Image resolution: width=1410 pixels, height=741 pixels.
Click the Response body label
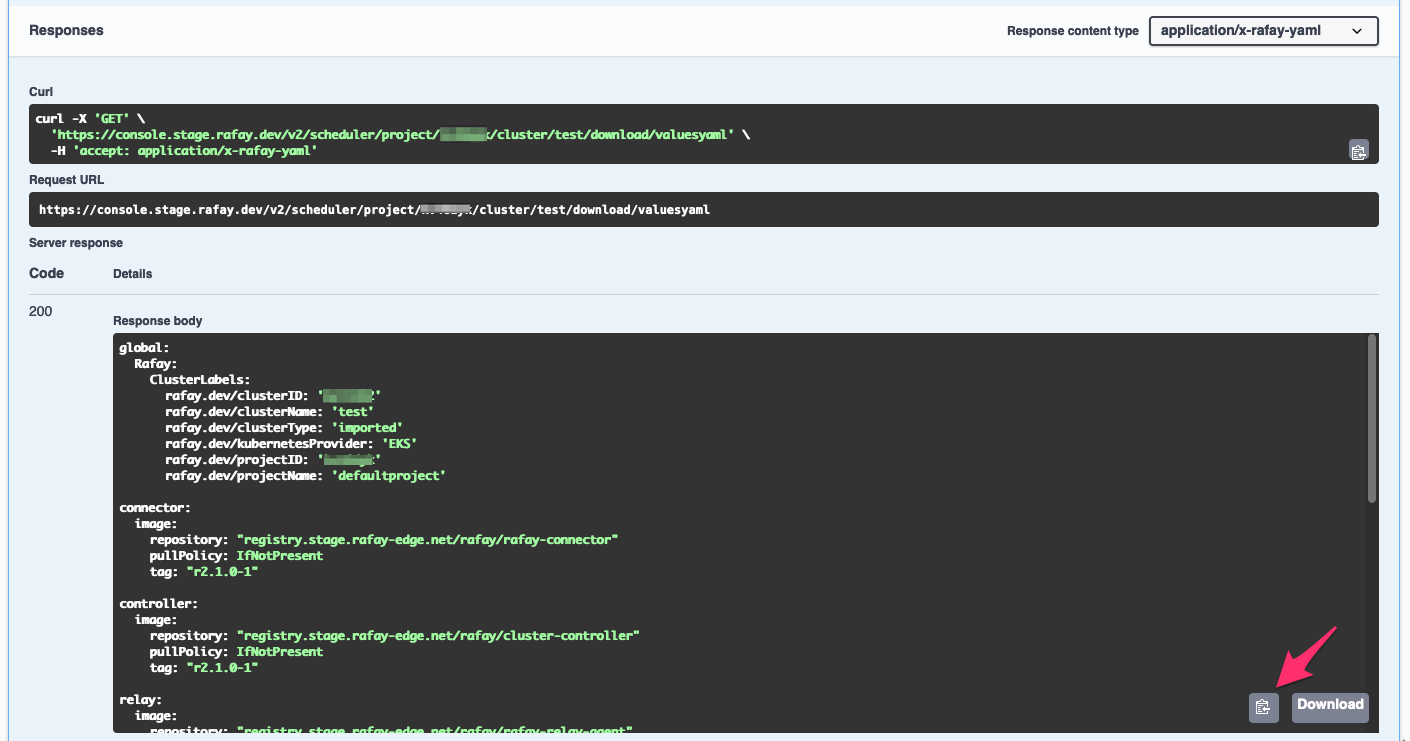157,321
